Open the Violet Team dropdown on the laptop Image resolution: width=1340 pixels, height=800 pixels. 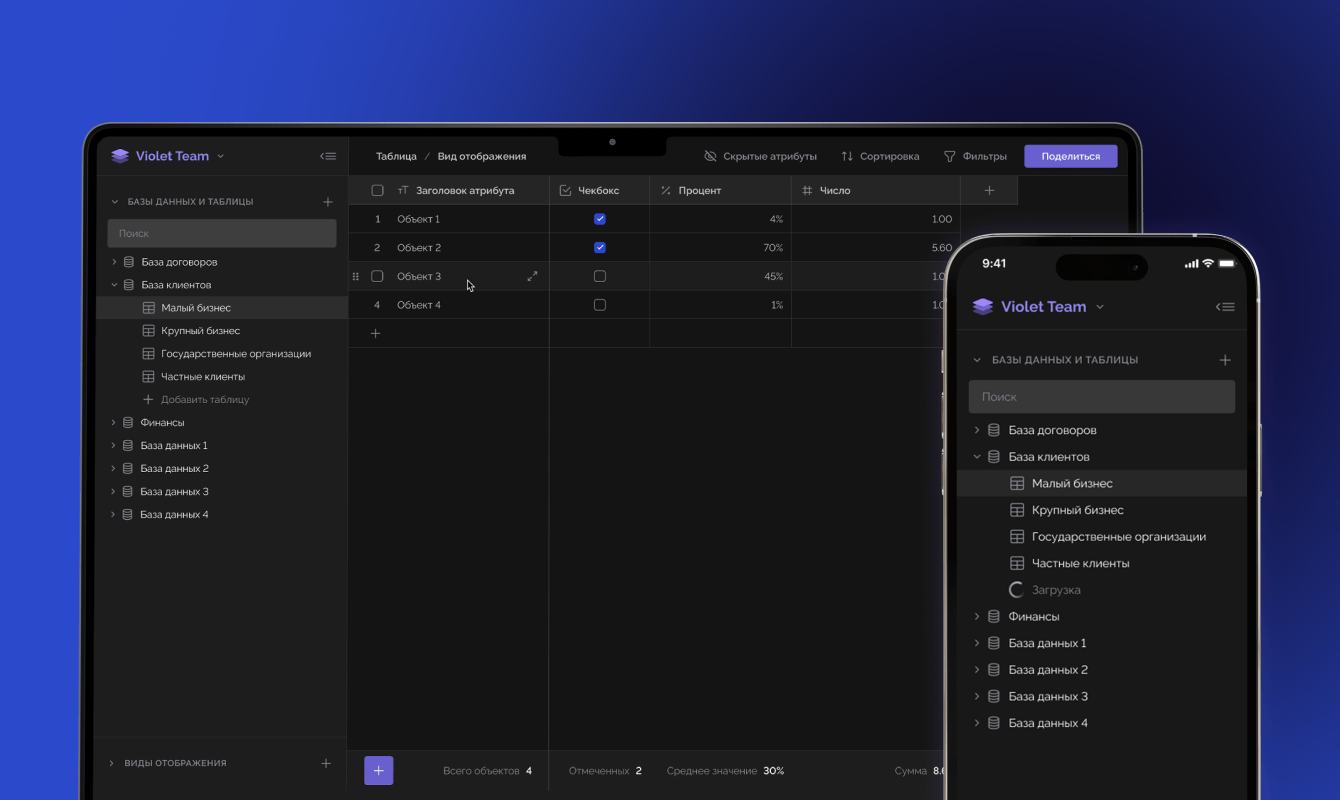pos(221,156)
